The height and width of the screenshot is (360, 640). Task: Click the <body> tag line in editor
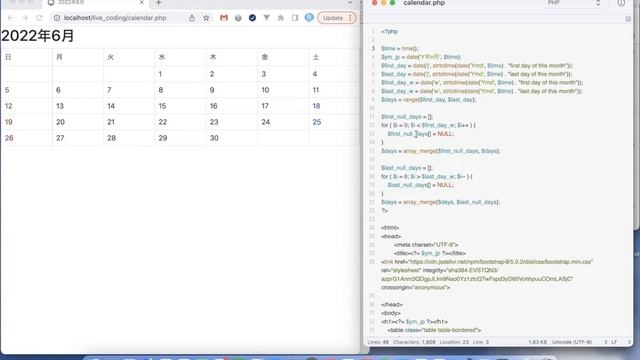click(391, 313)
